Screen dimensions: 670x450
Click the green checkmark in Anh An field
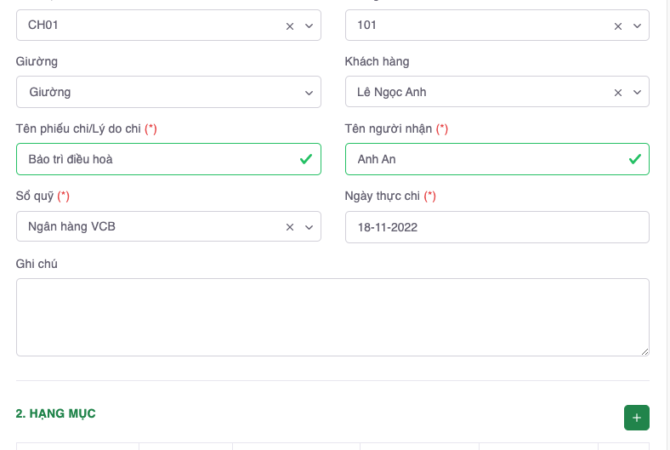click(633, 159)
